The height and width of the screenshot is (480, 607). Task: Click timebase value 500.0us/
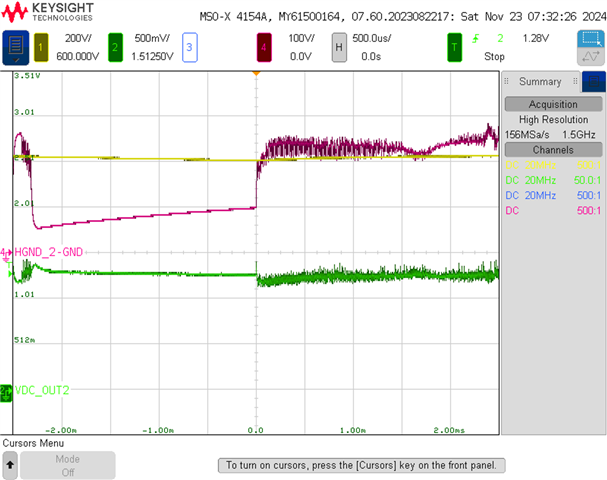pos(372,38)
